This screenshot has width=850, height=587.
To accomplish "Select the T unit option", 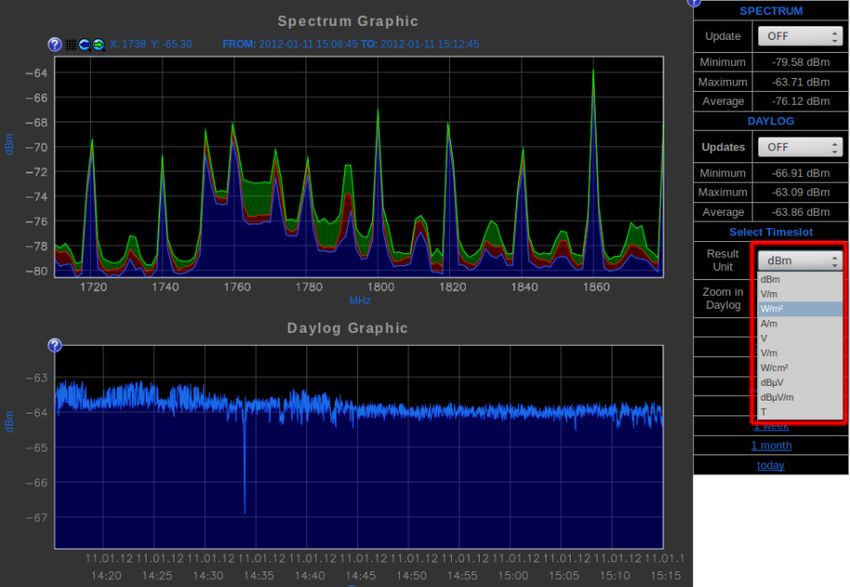I will (800, 412).
